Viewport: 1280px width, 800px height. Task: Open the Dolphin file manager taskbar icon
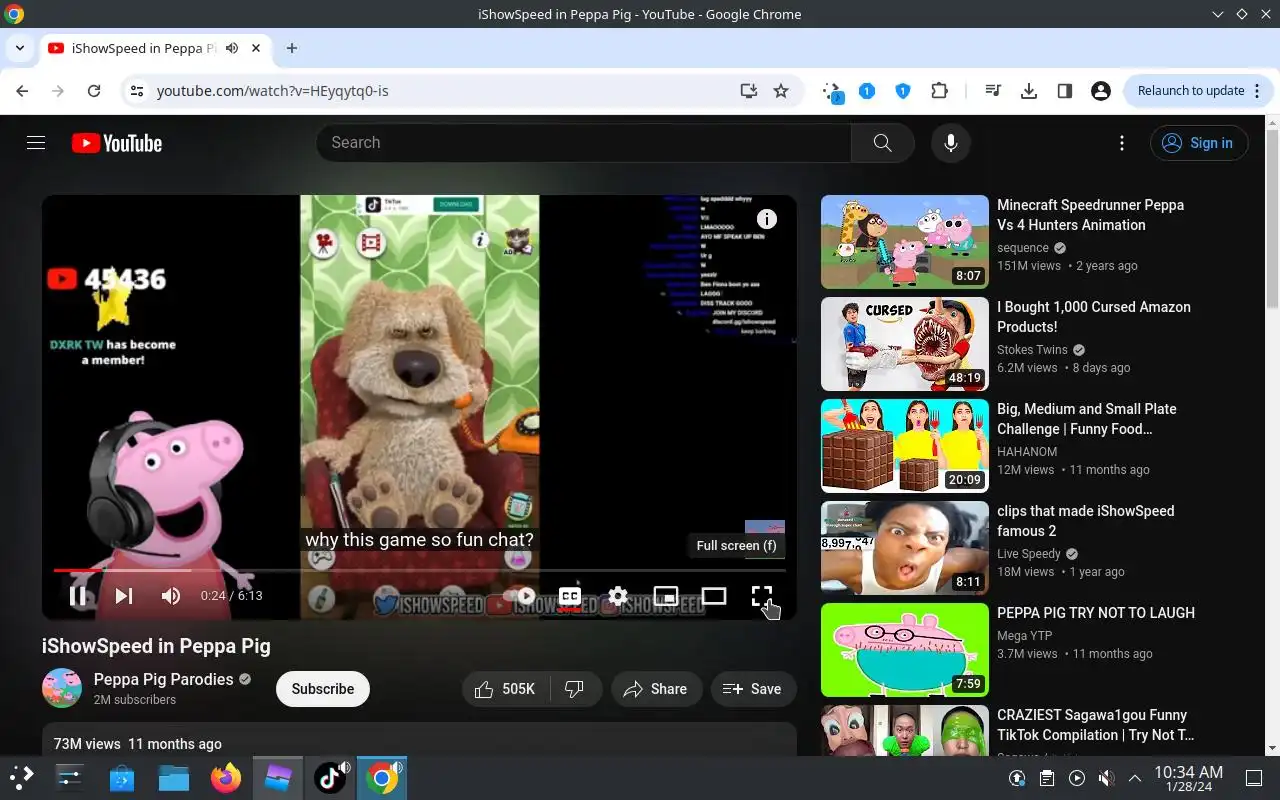[x=174, y=778]
